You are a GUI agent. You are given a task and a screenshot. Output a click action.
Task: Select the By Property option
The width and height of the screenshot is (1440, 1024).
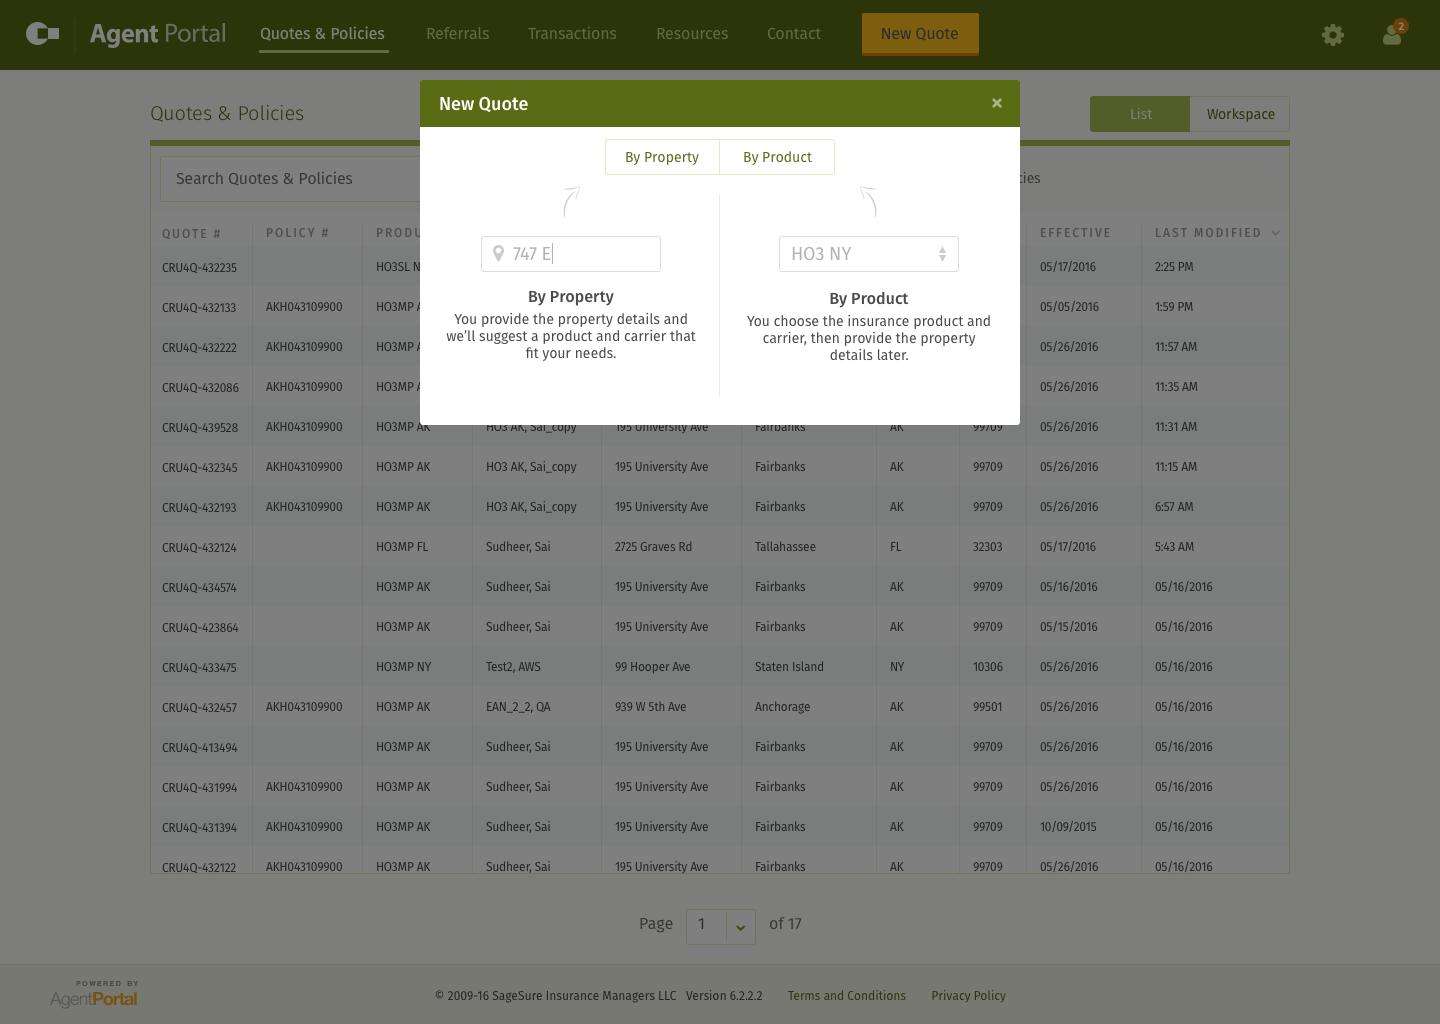click(661, 157)
